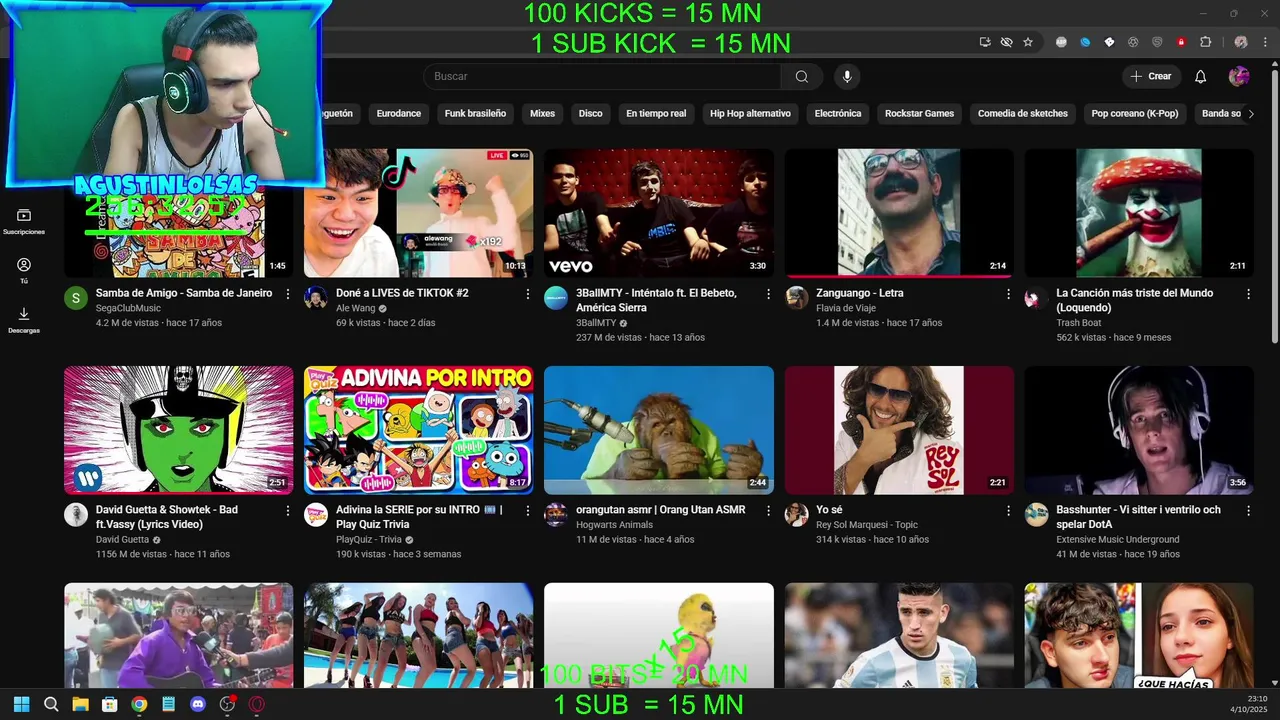Select the En tiempo real chip

click(656, 114)
